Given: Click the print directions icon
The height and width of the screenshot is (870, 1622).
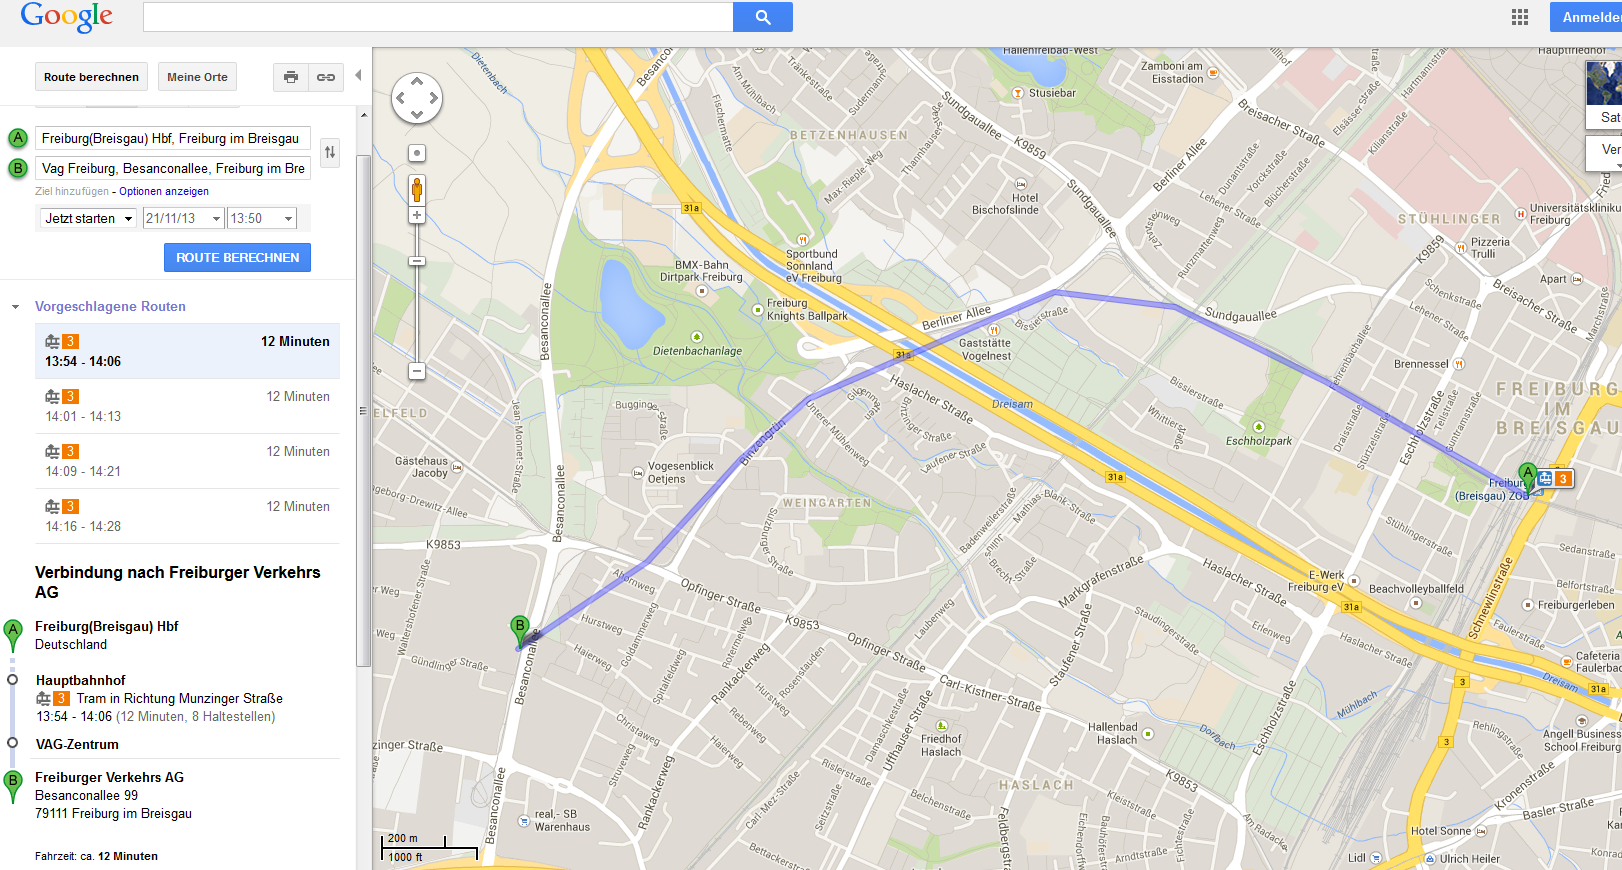Looking at the screenshot, I should [291, 77].
